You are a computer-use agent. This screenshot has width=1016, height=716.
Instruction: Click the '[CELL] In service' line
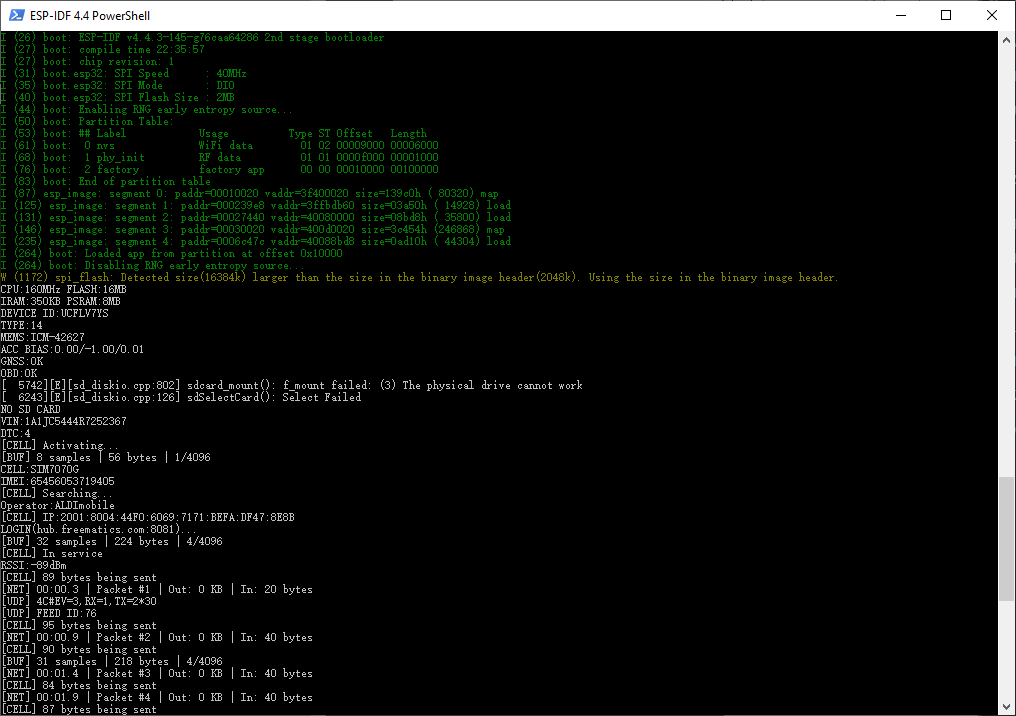click(x=52, y=553)
